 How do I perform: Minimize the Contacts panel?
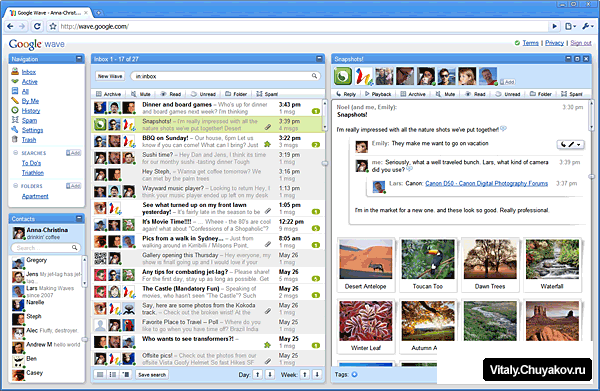(79, 218)
